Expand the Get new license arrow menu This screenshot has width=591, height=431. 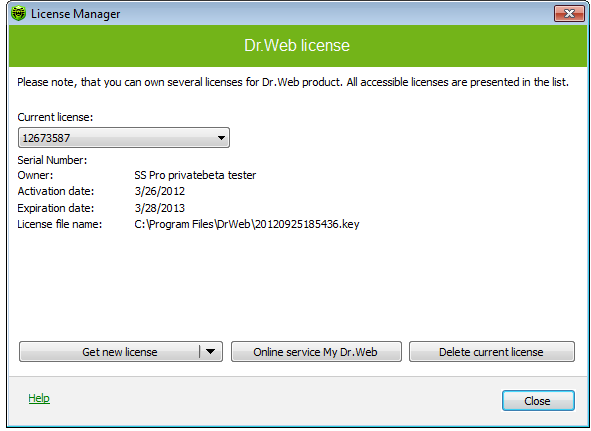pyautogui.click(x=211, y=352)
